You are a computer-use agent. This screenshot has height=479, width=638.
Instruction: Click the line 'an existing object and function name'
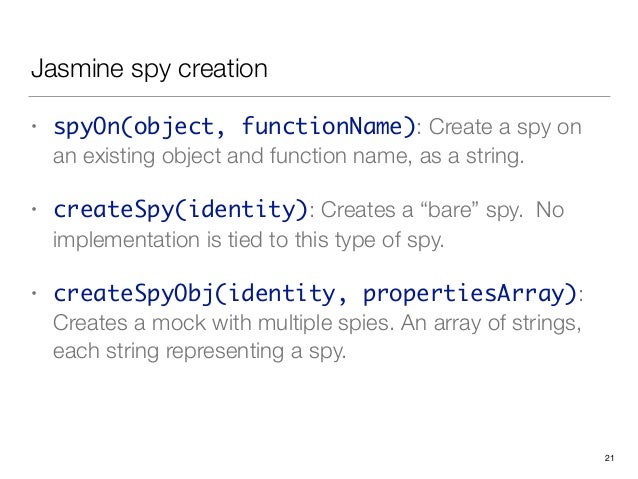coord(230,157)
